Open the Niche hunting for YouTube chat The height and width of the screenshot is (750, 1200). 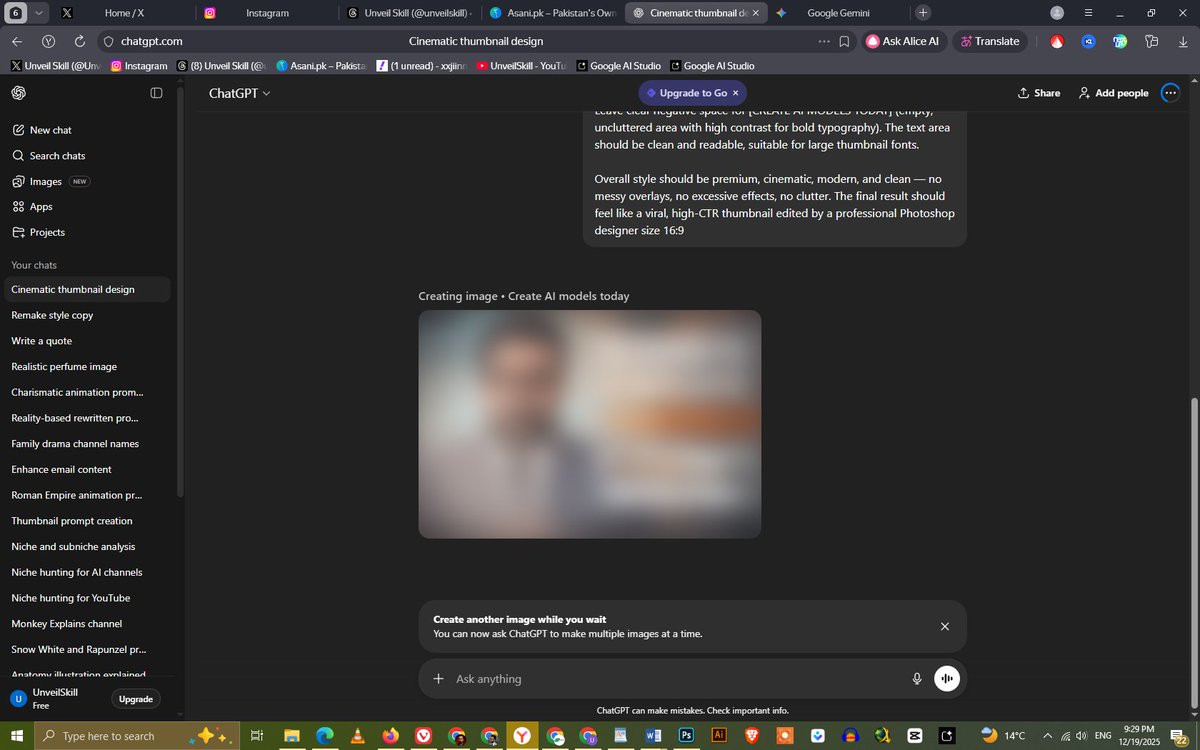pos(88,598)
